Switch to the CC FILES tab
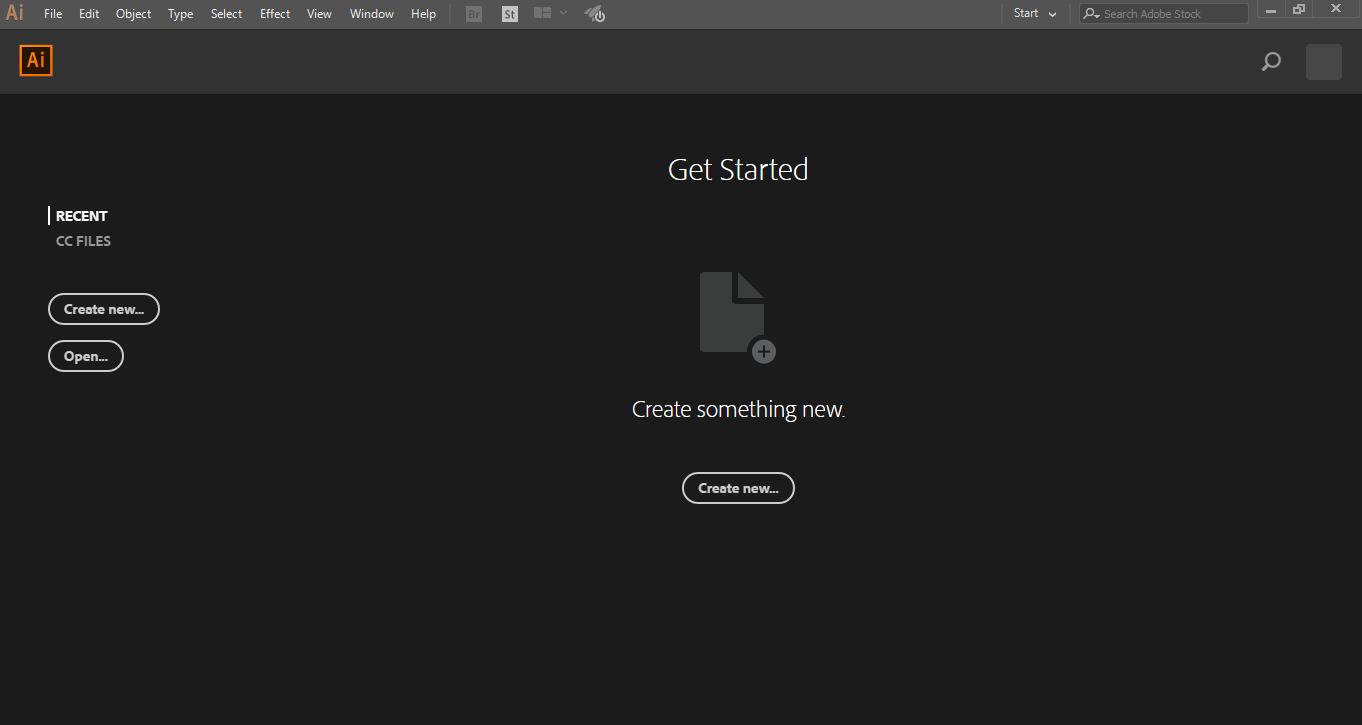1362x725 pixels. pyautogui.click(x=83, y=240)
